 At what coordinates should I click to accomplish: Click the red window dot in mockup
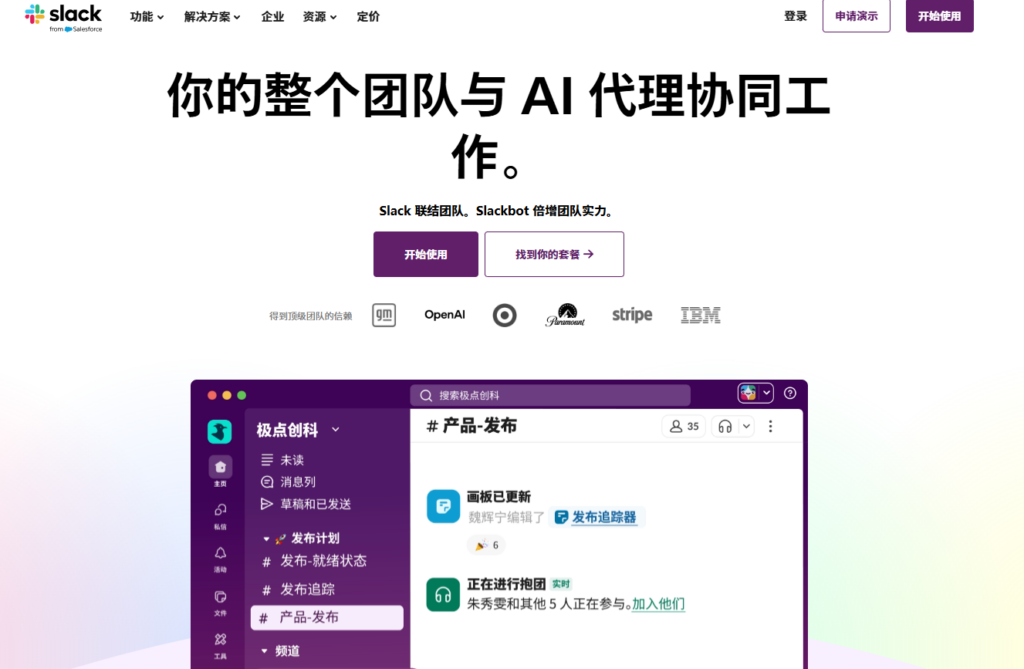tap(212, 395)
